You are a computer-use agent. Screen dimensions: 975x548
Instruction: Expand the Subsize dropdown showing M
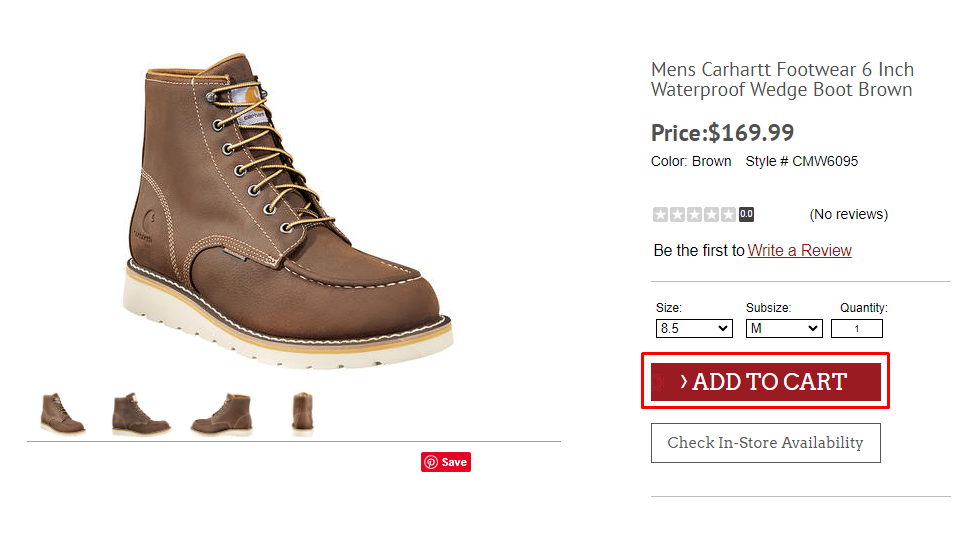pos(784,328)
